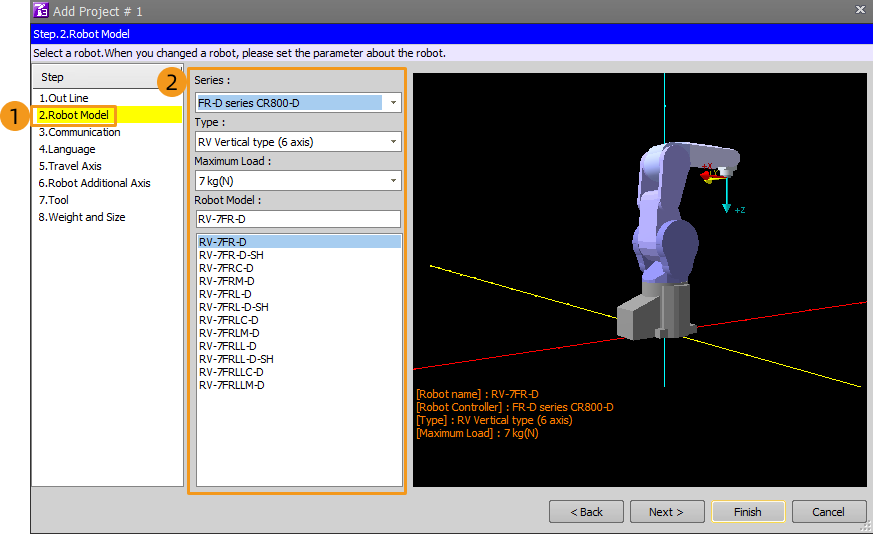Click Finish to create the project
The height and width of the screenshot is (534, 873).
pos(748,512)
